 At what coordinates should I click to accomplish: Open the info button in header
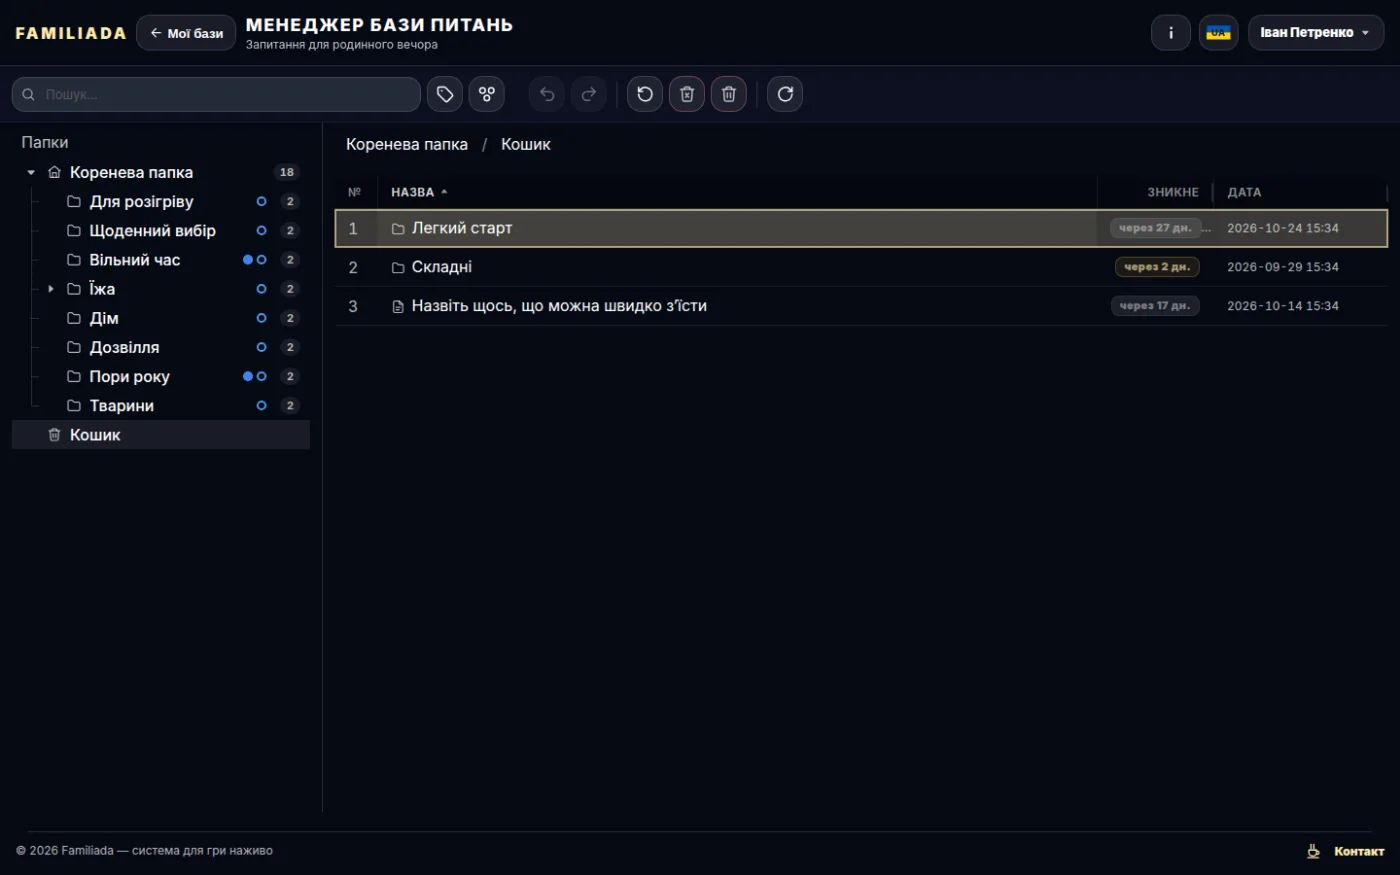point(1171,33)
